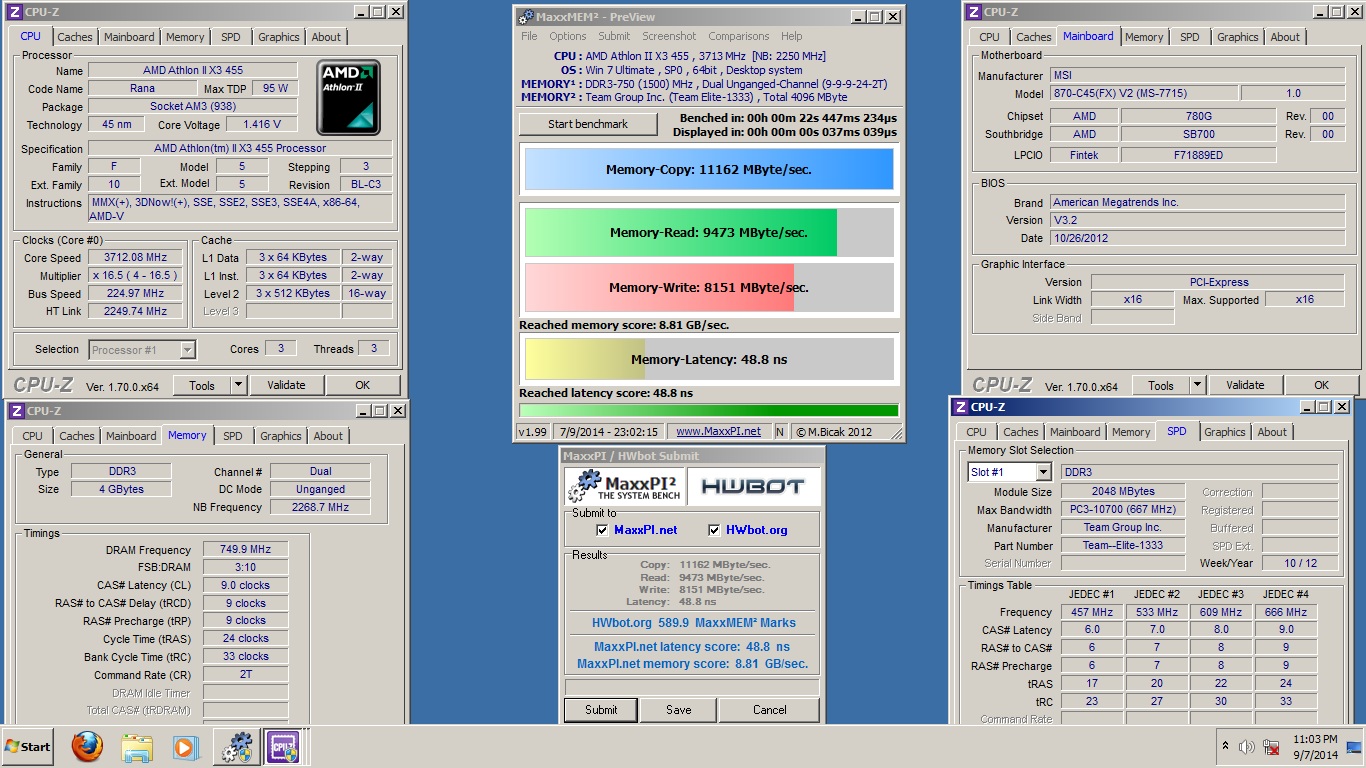
Task: Click the 1.416 V core voltage value
Action: coord(261,124)
